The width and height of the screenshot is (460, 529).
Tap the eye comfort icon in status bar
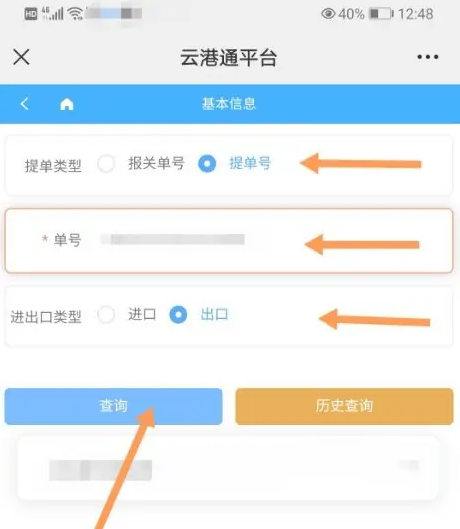(328, 14)
